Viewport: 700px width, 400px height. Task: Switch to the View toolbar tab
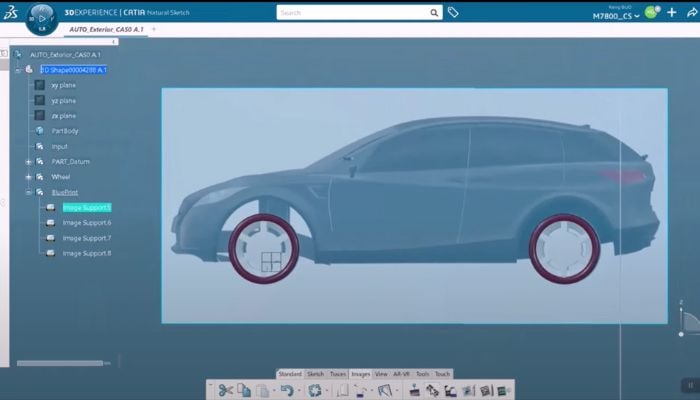(381, 374)
